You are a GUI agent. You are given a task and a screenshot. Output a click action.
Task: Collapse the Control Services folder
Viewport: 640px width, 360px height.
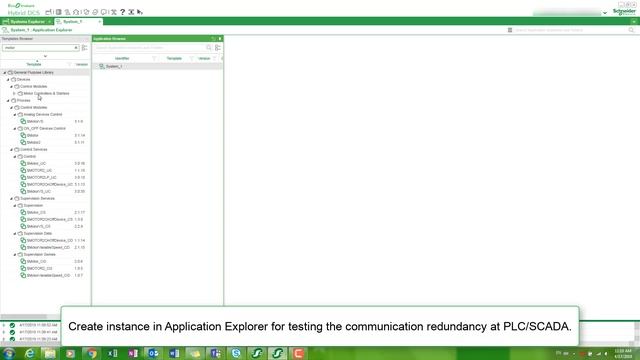(11, 149)
